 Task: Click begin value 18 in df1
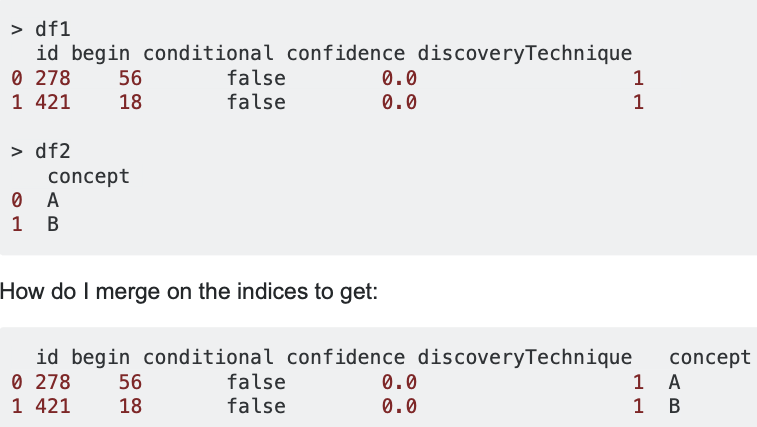click(x=130, y=102)
